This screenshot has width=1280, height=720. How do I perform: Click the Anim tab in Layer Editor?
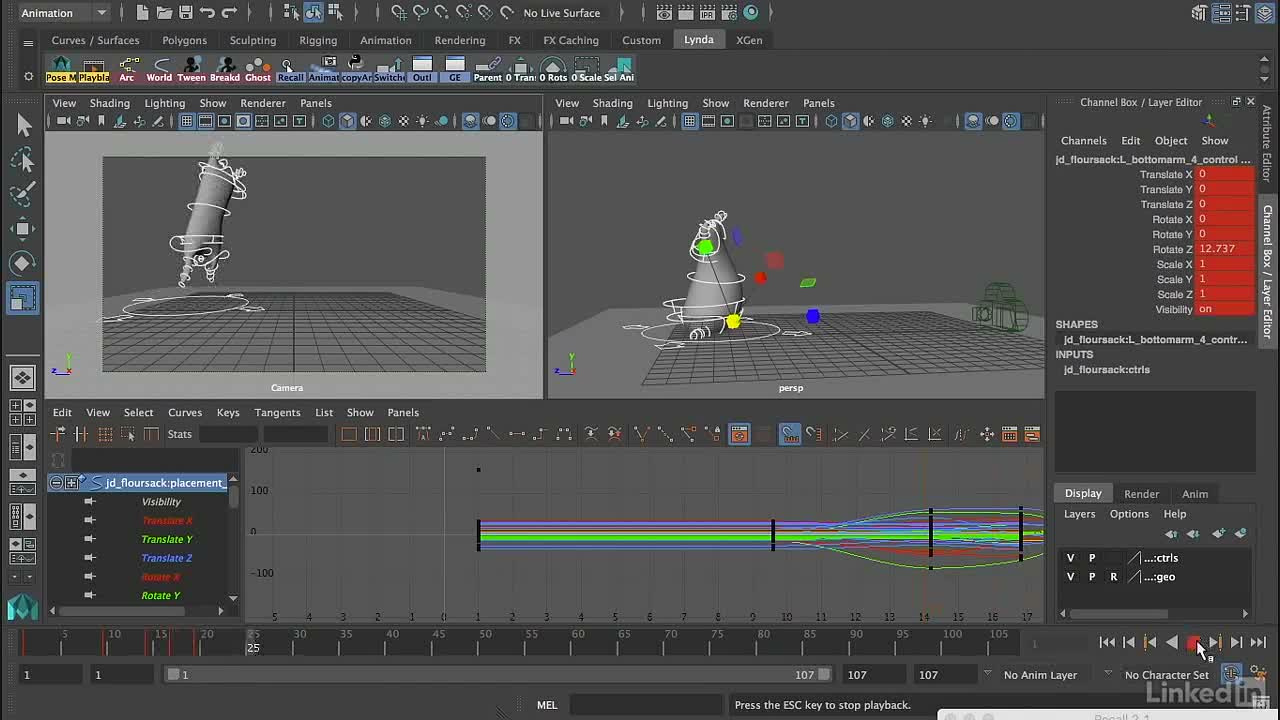(x=1195, y=494)
